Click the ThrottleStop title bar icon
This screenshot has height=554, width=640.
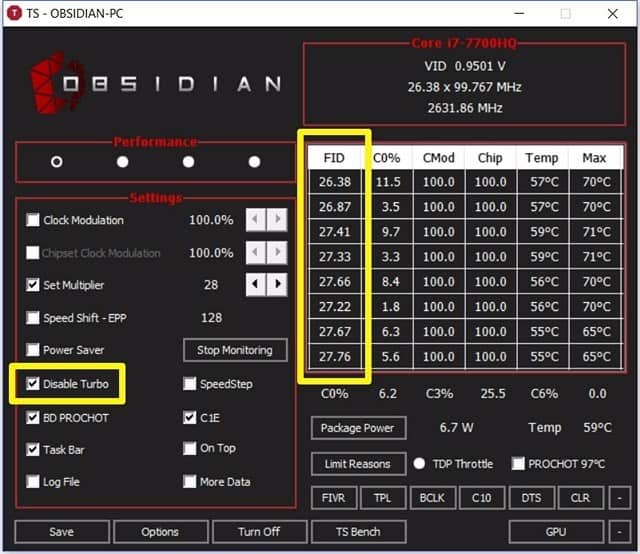click(15, 13)
